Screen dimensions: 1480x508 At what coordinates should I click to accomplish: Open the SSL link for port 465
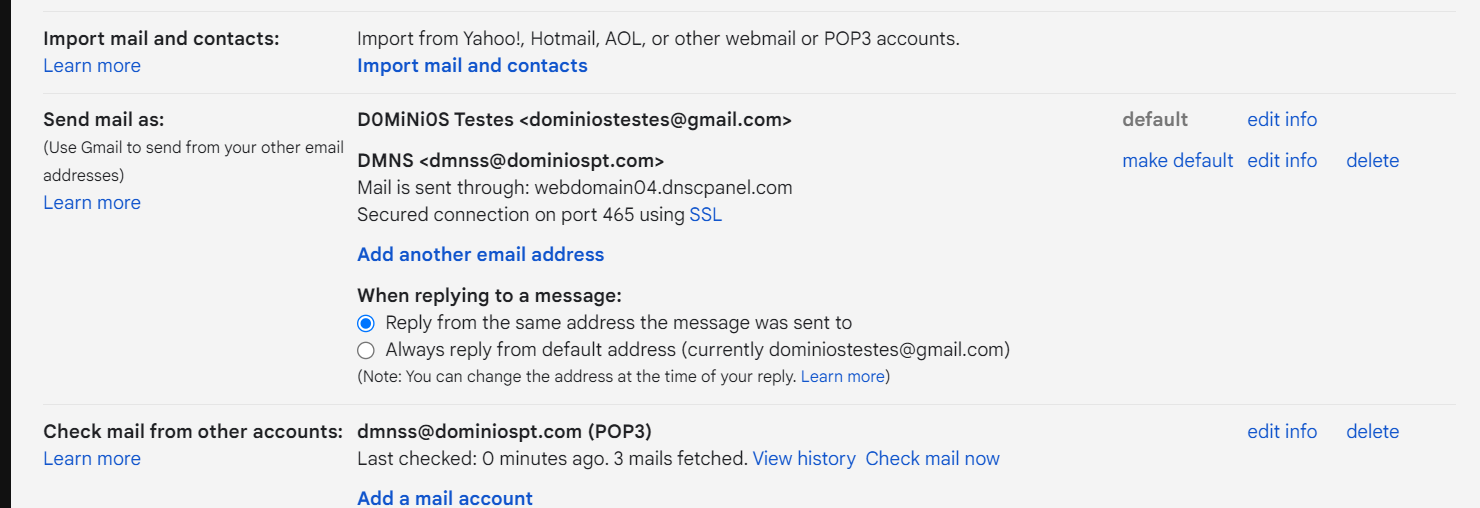click(705, 215)
